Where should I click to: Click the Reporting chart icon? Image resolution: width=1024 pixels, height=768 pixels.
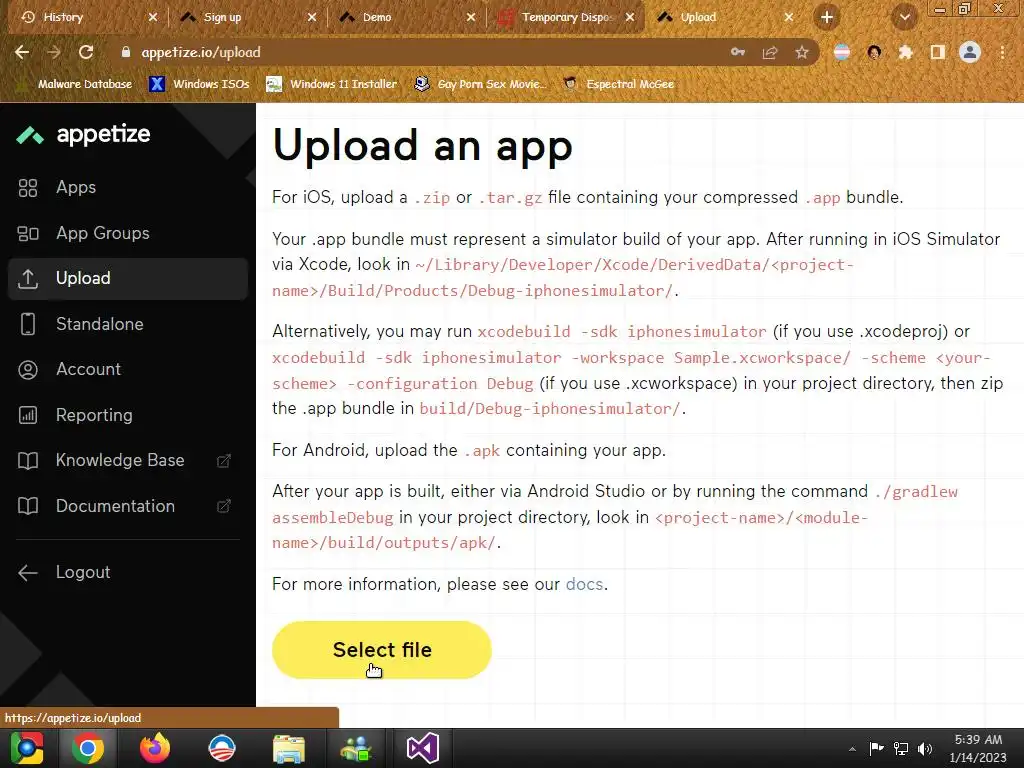(27, 415)
